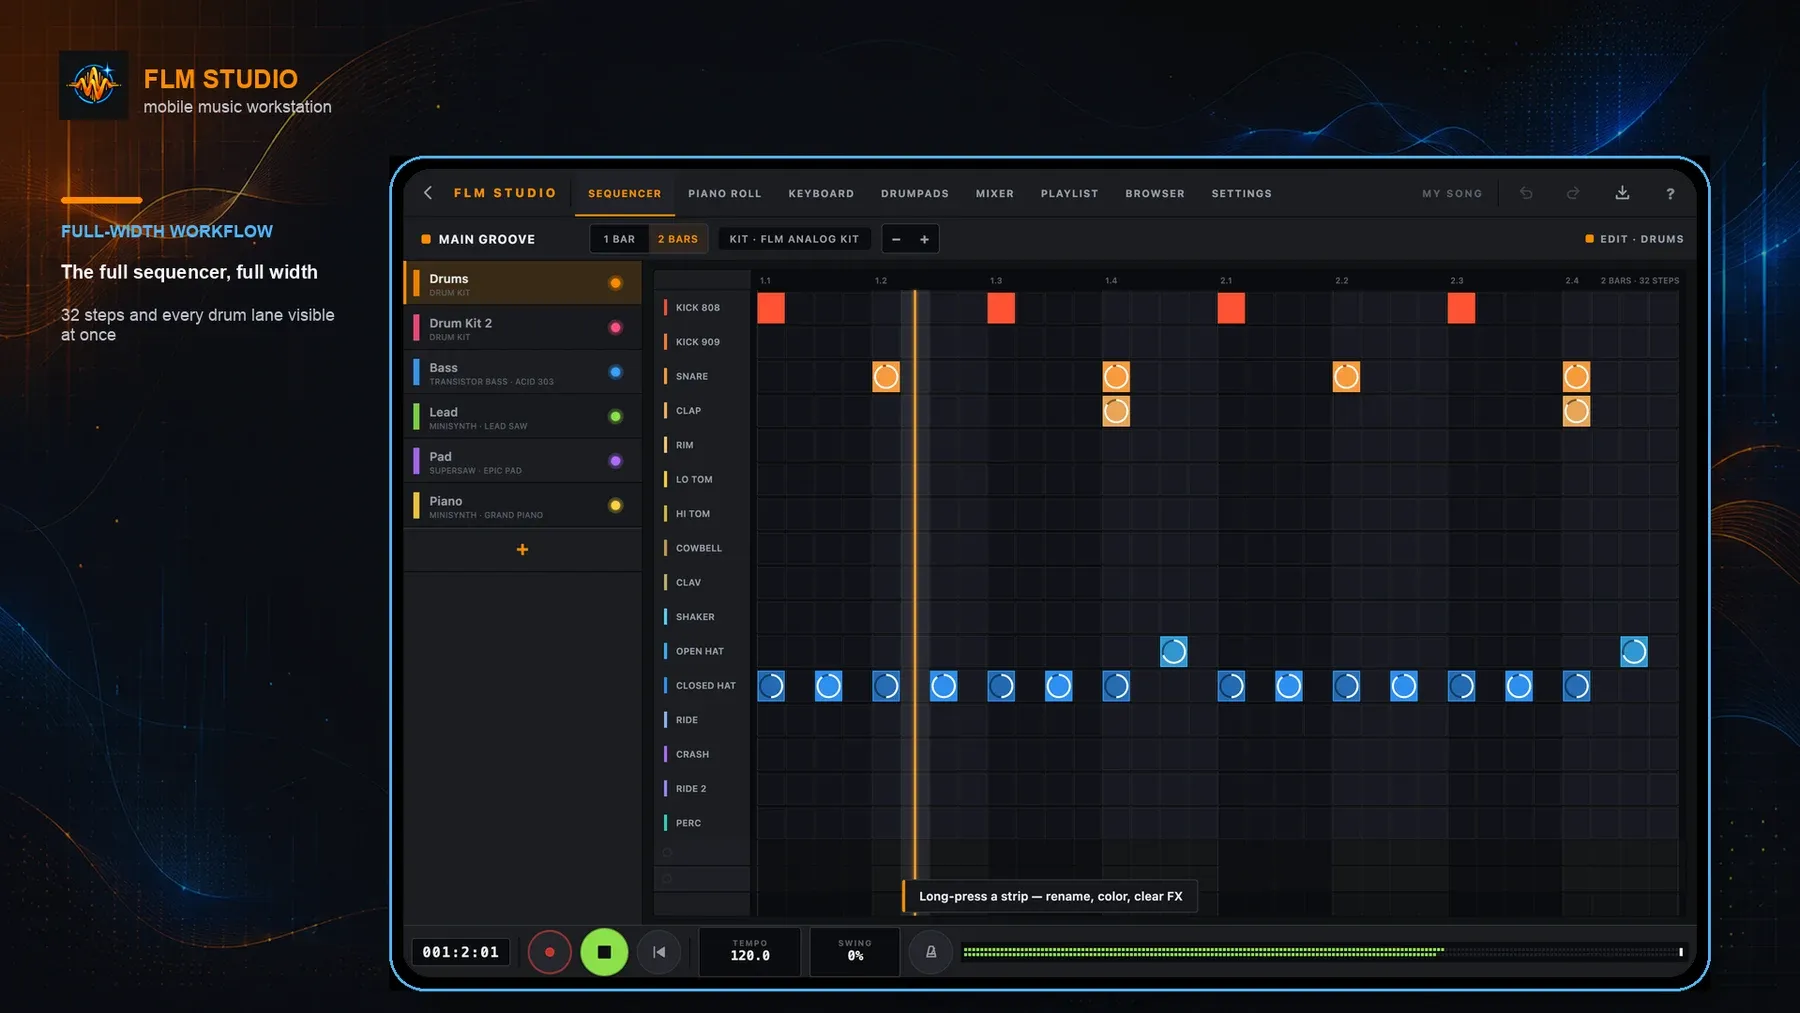Toggle the green dot on Lead track
The image size is (1800, 1013).
615,417
